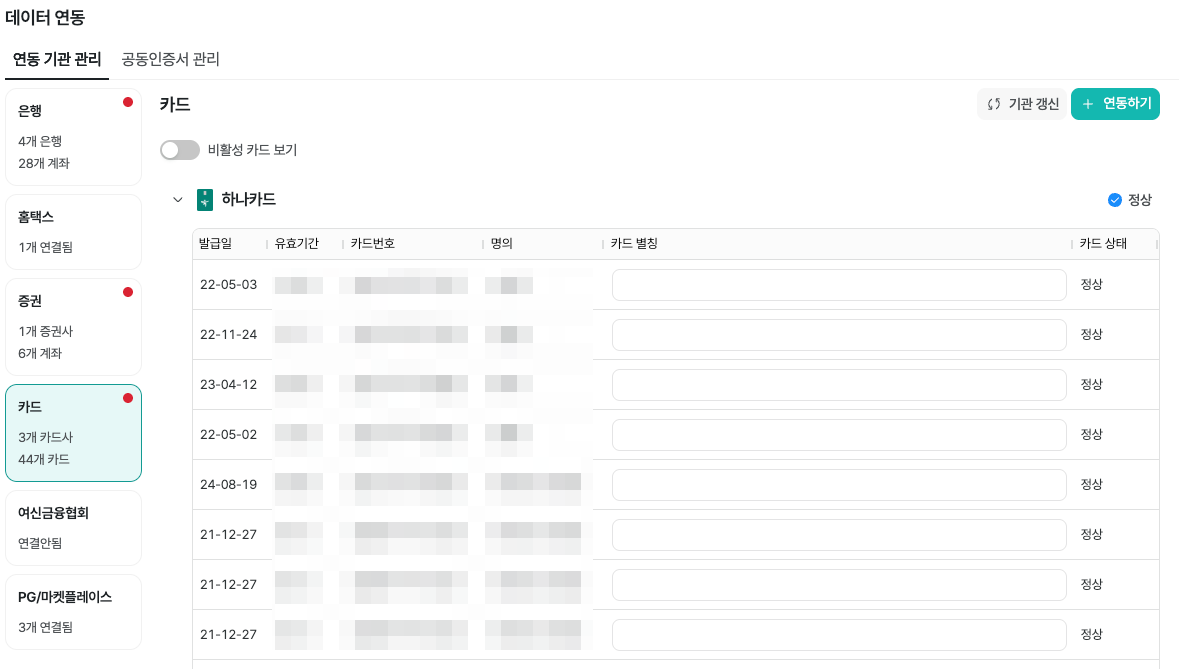Click the plus icon in 연동하기
Image resolution: width=1179 pixels, height=669 pixels.
[1088, 104]
